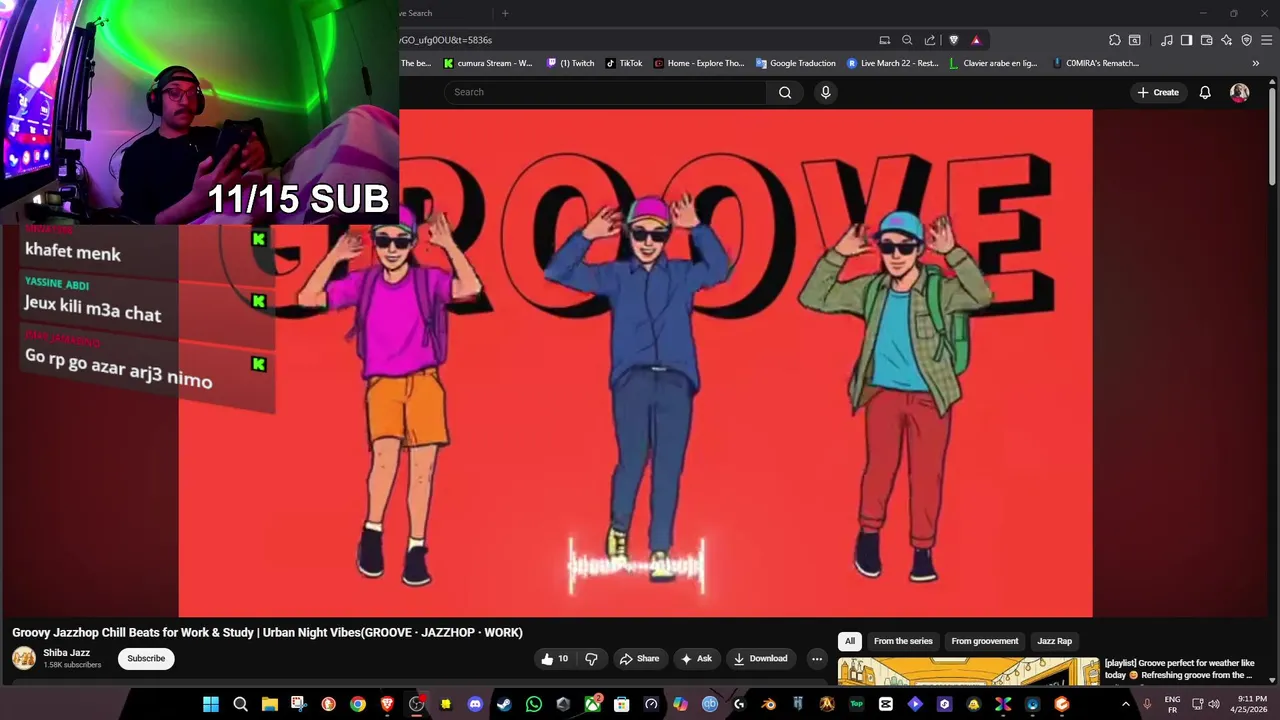Open the Brave VPN shield icon
Viewport: 1280px width, 720px height.
coord(1246,40)
